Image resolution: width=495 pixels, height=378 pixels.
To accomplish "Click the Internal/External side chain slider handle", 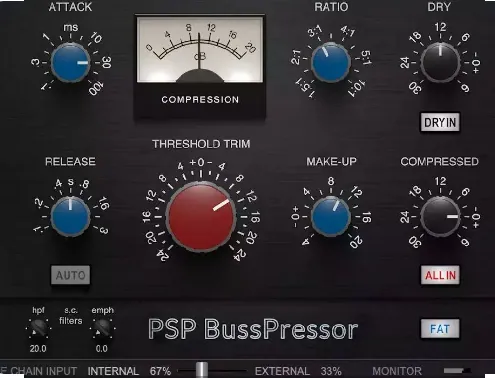I will (x=202, y=370).
